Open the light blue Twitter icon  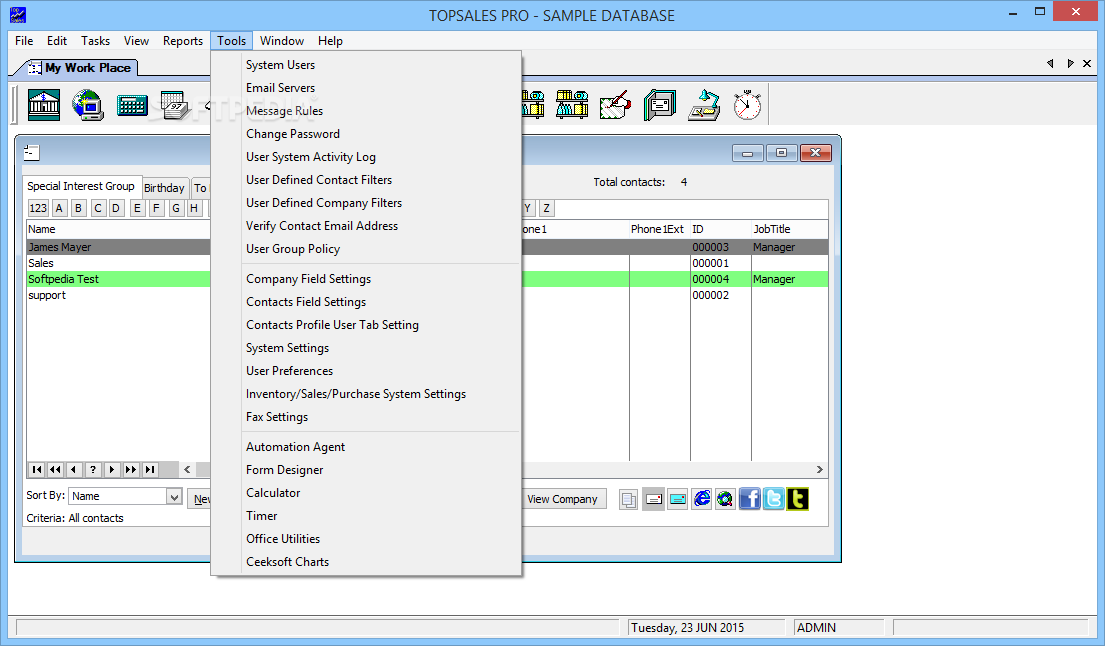773,499
